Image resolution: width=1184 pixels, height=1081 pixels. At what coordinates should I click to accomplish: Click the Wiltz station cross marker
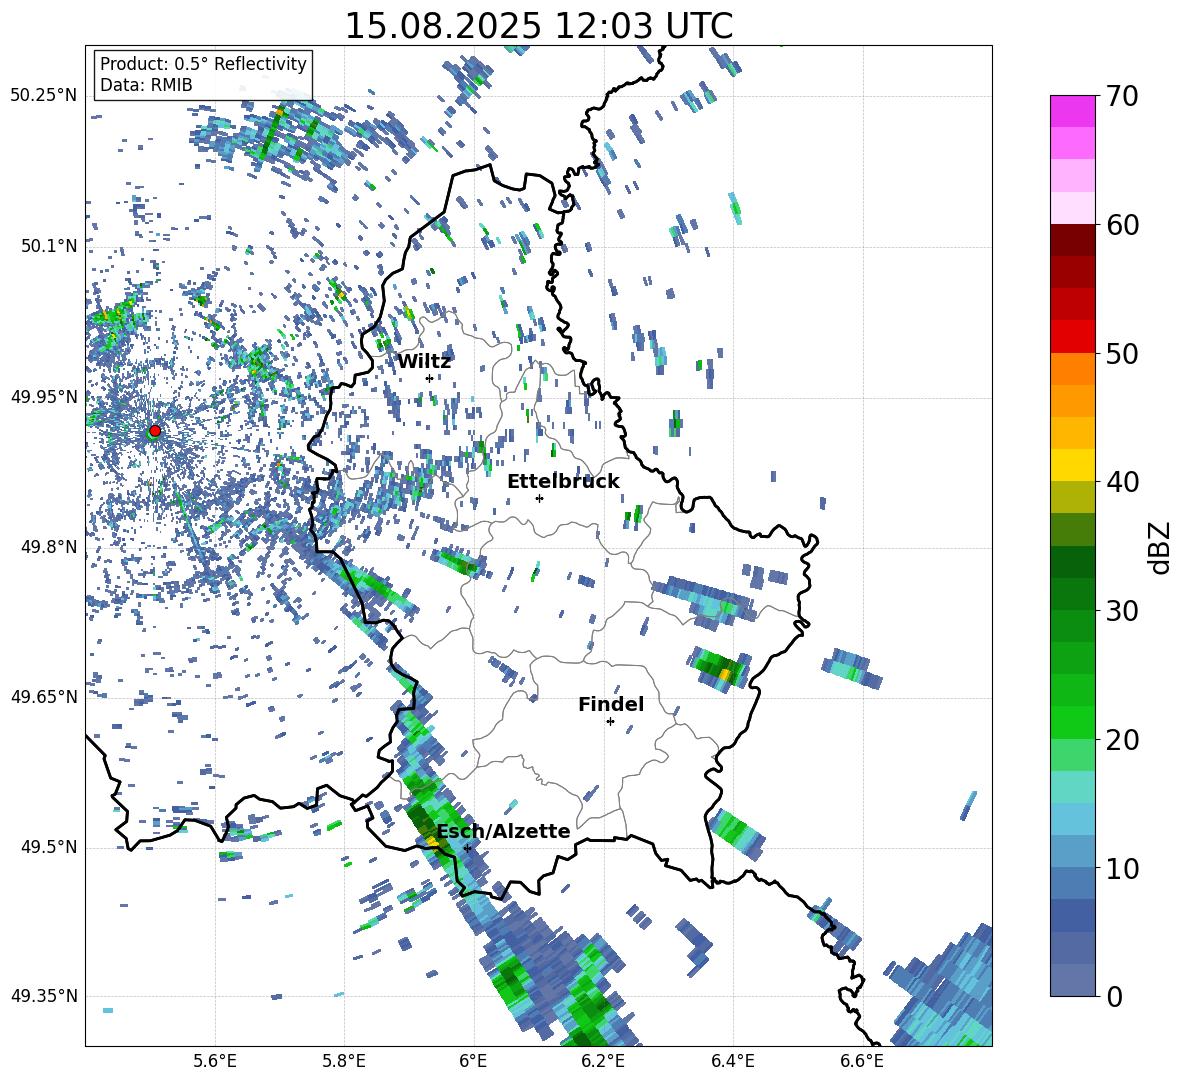(429, 378)
